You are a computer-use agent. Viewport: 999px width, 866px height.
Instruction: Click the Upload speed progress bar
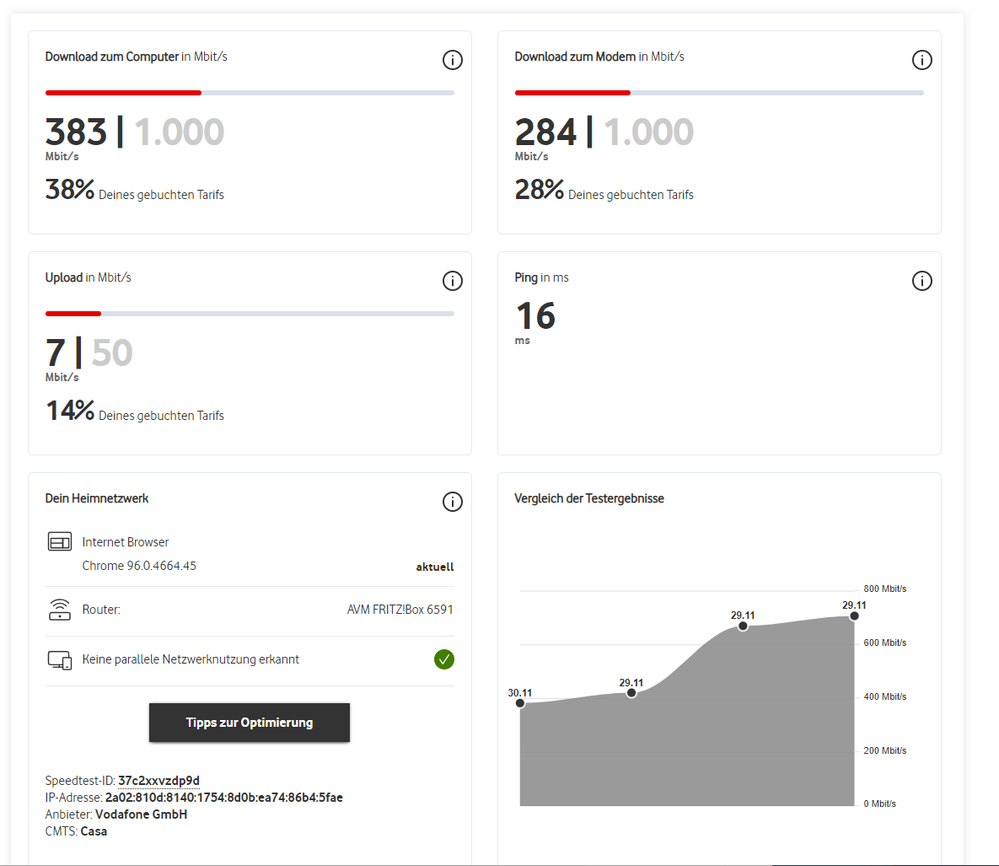click(x=250, y=314)
